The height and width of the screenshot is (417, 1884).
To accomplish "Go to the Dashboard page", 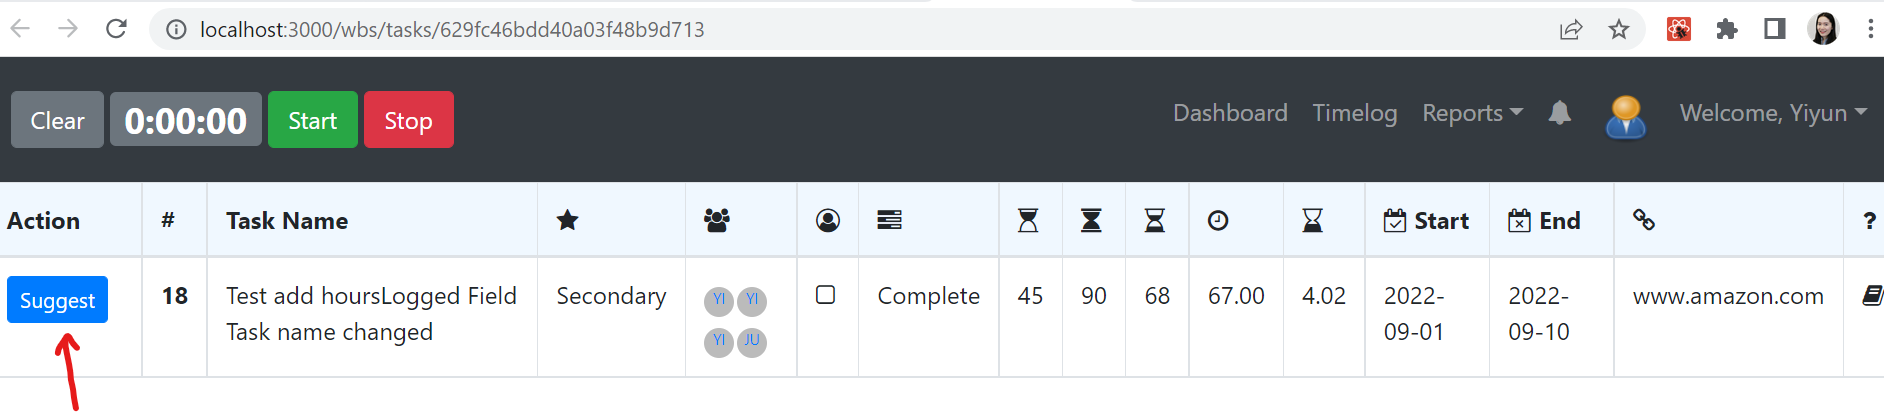I will pos(1230,113).
